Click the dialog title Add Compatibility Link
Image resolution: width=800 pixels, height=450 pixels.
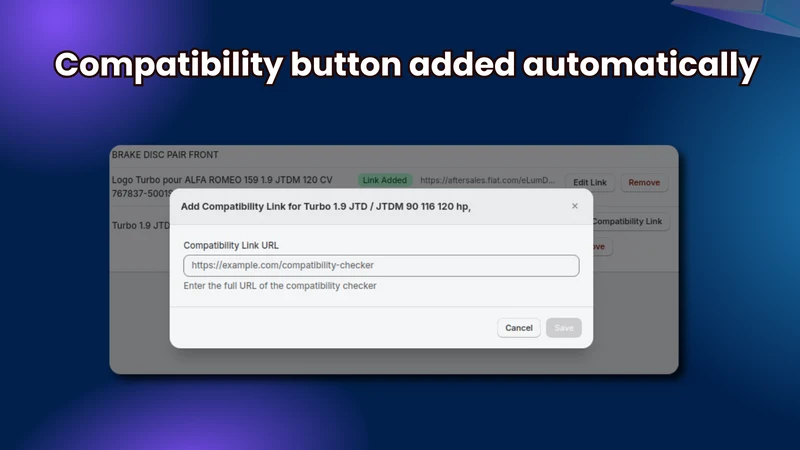(326, 207)
